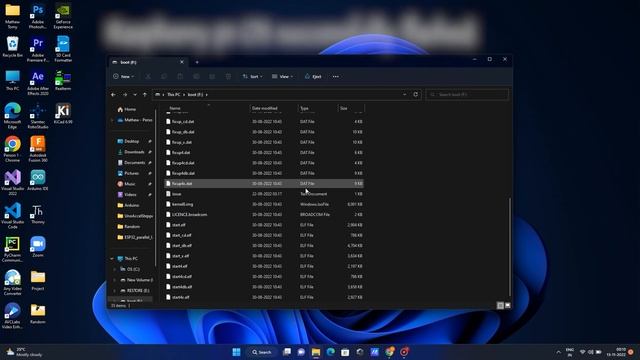Viewport: 640px width, 360px height.
Task: Refresh the folder view
Action: click(416, 95)
